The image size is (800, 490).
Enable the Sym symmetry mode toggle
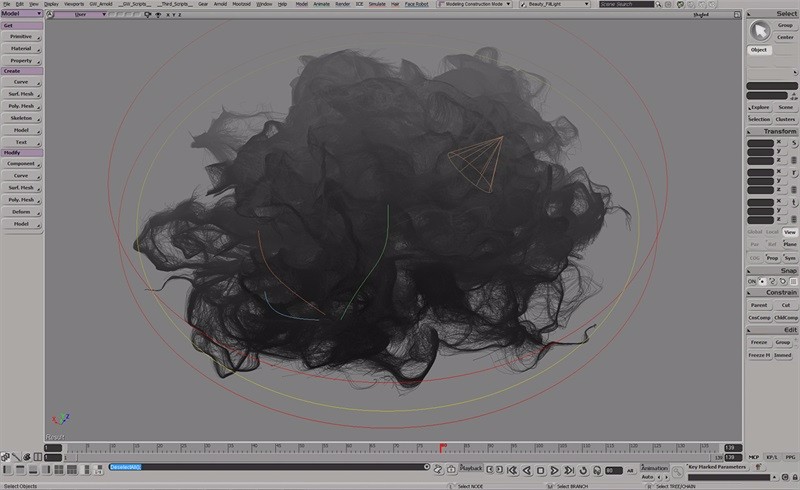(789, 258)
